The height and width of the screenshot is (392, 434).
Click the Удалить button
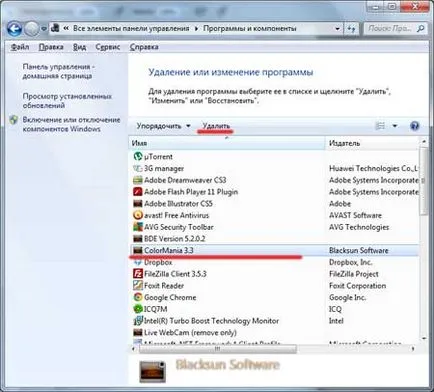click(x=216, y=126)
